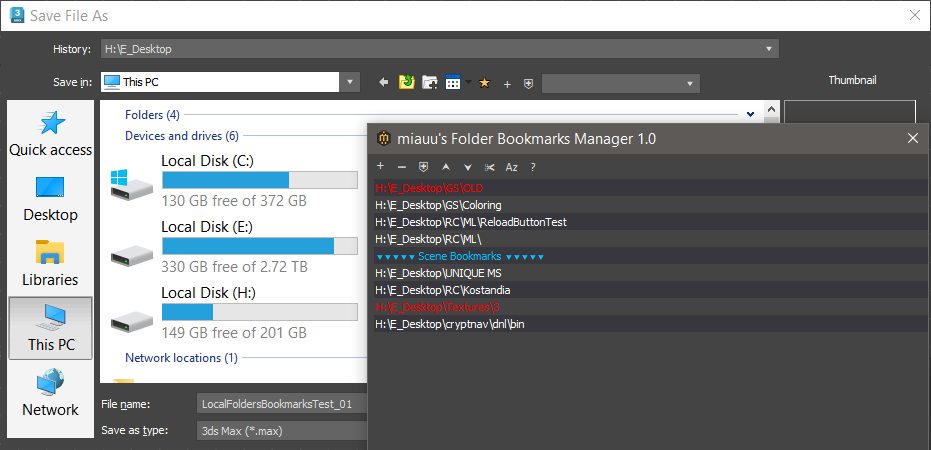Go back to the previous folder
This screenshot has height=450, width=931.
384,83
